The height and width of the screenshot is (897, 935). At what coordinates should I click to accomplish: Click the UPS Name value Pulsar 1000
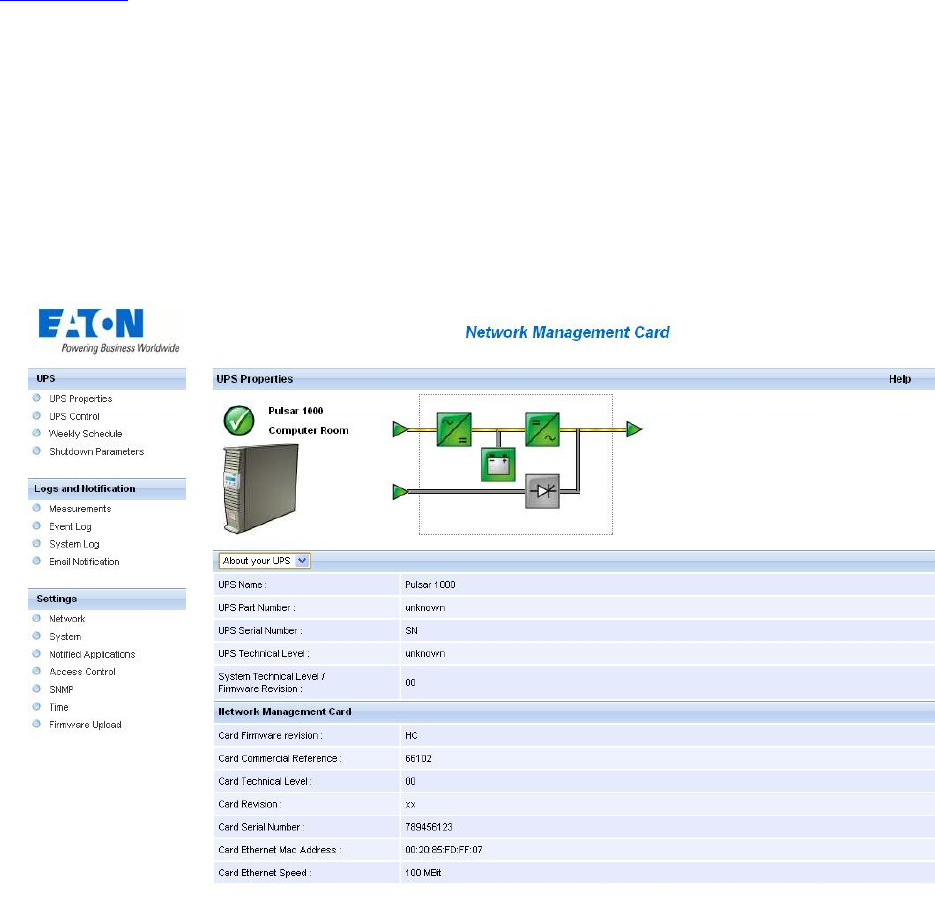tap(430, 584)
